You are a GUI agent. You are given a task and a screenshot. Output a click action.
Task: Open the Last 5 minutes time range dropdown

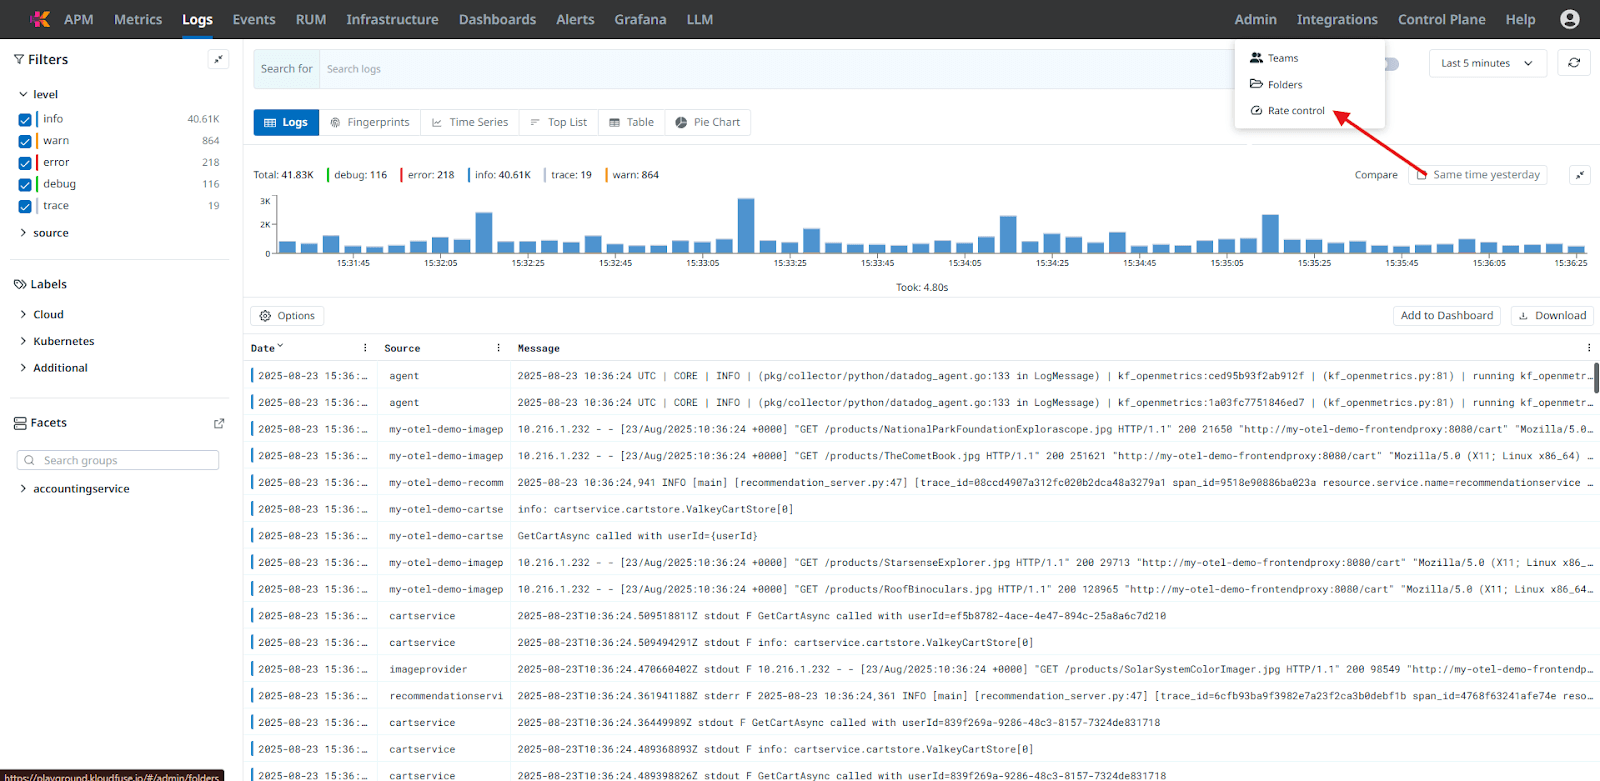(x=1487, y=63)
